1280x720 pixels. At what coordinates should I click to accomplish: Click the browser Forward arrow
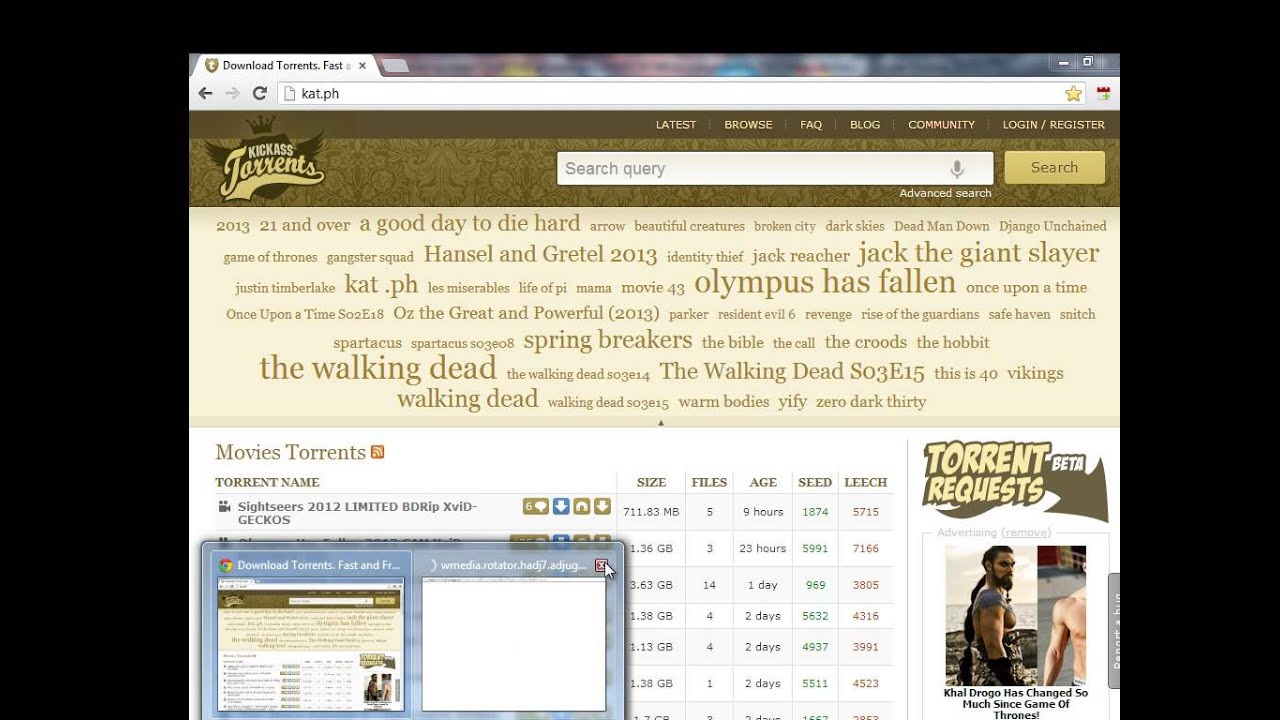tap(232, 93)
